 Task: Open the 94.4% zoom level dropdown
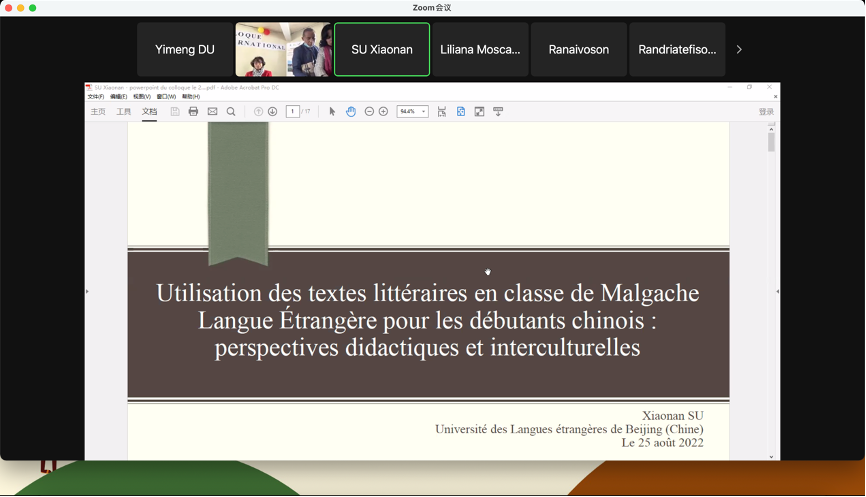412,112
